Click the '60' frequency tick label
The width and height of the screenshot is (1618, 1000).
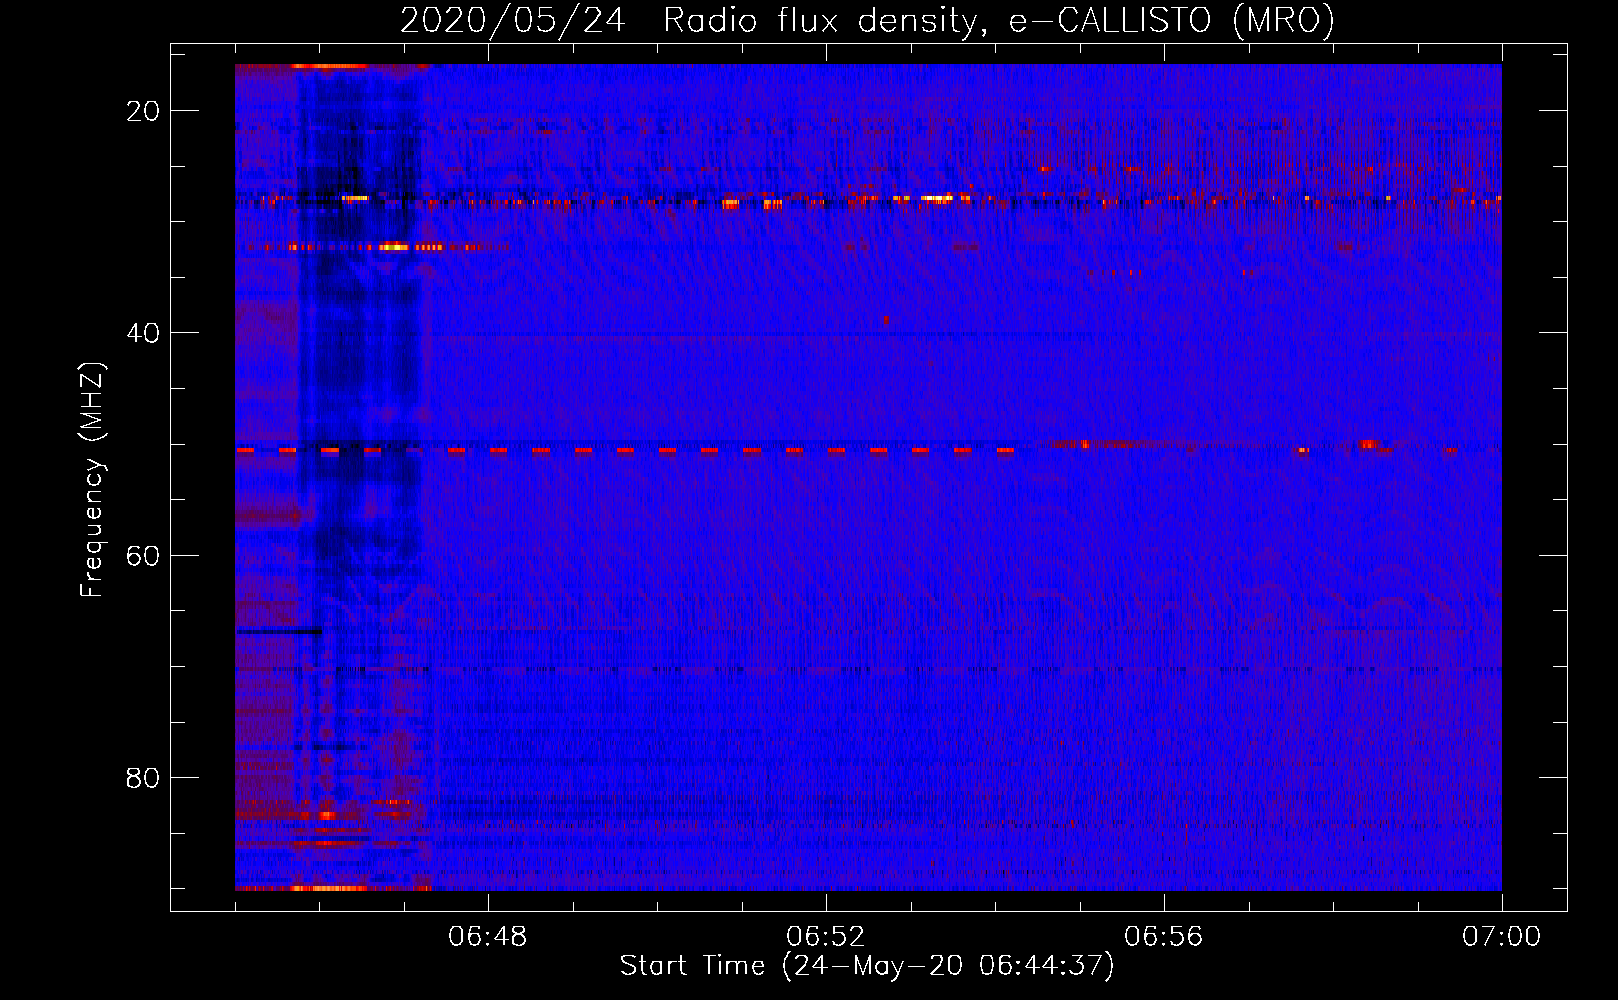point(144,555)
